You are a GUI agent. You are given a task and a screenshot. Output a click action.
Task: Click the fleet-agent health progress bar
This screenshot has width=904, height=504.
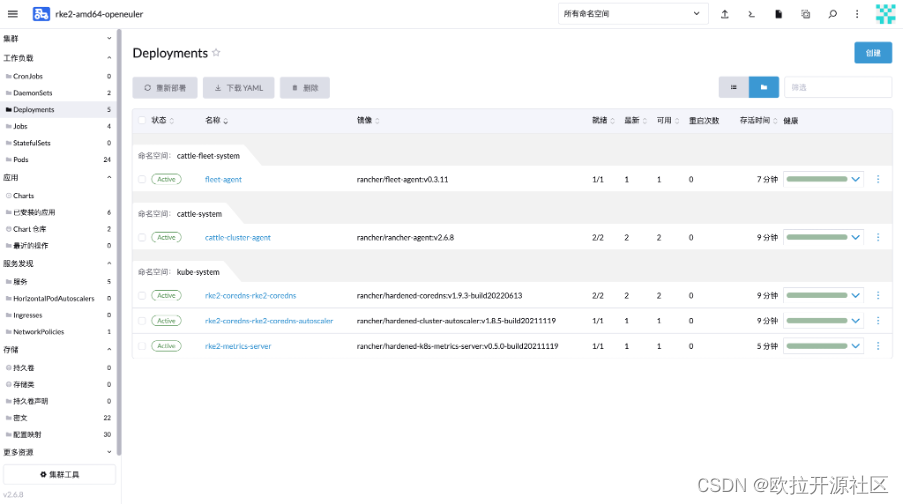(x=817, y=179)
